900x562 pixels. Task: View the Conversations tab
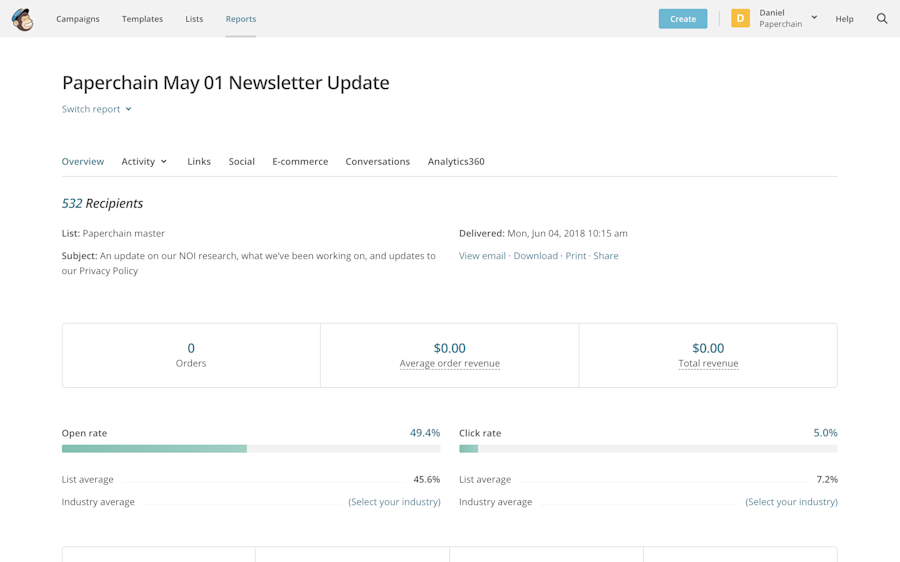[378, 162]
